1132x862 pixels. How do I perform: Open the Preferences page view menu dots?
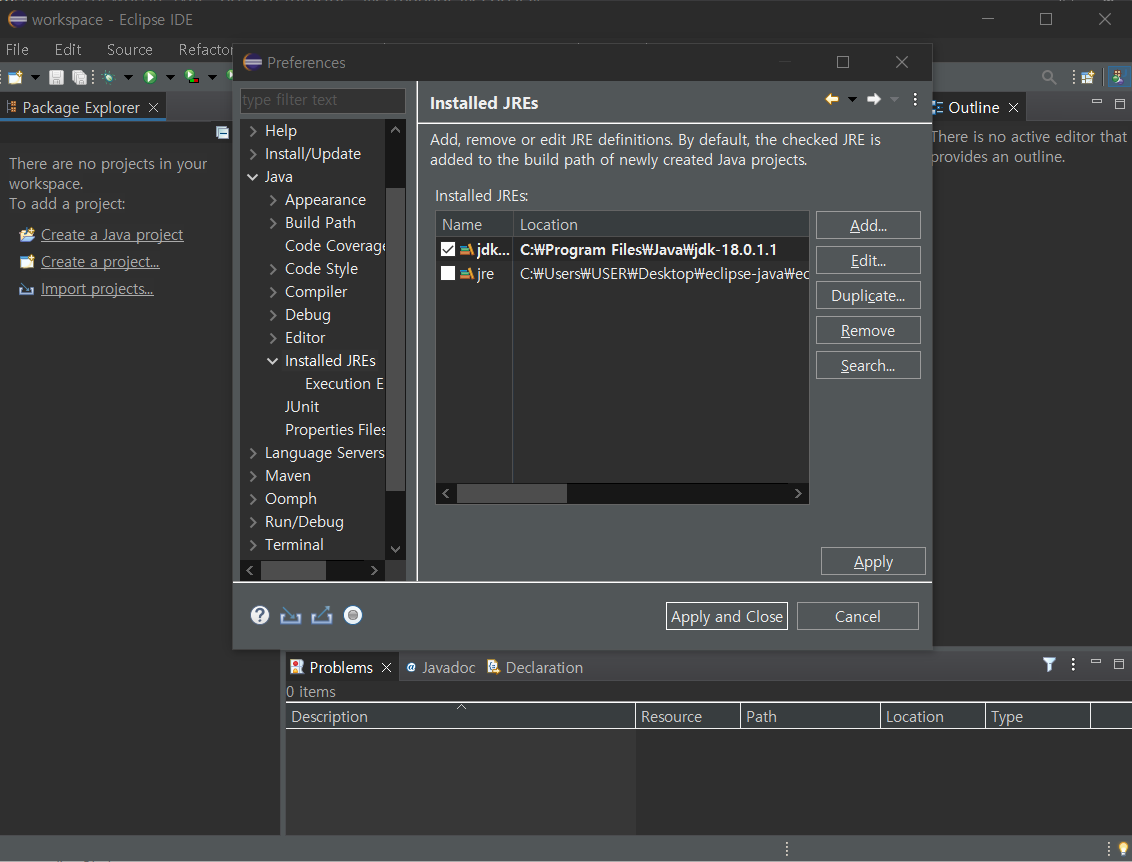[915, 99]
